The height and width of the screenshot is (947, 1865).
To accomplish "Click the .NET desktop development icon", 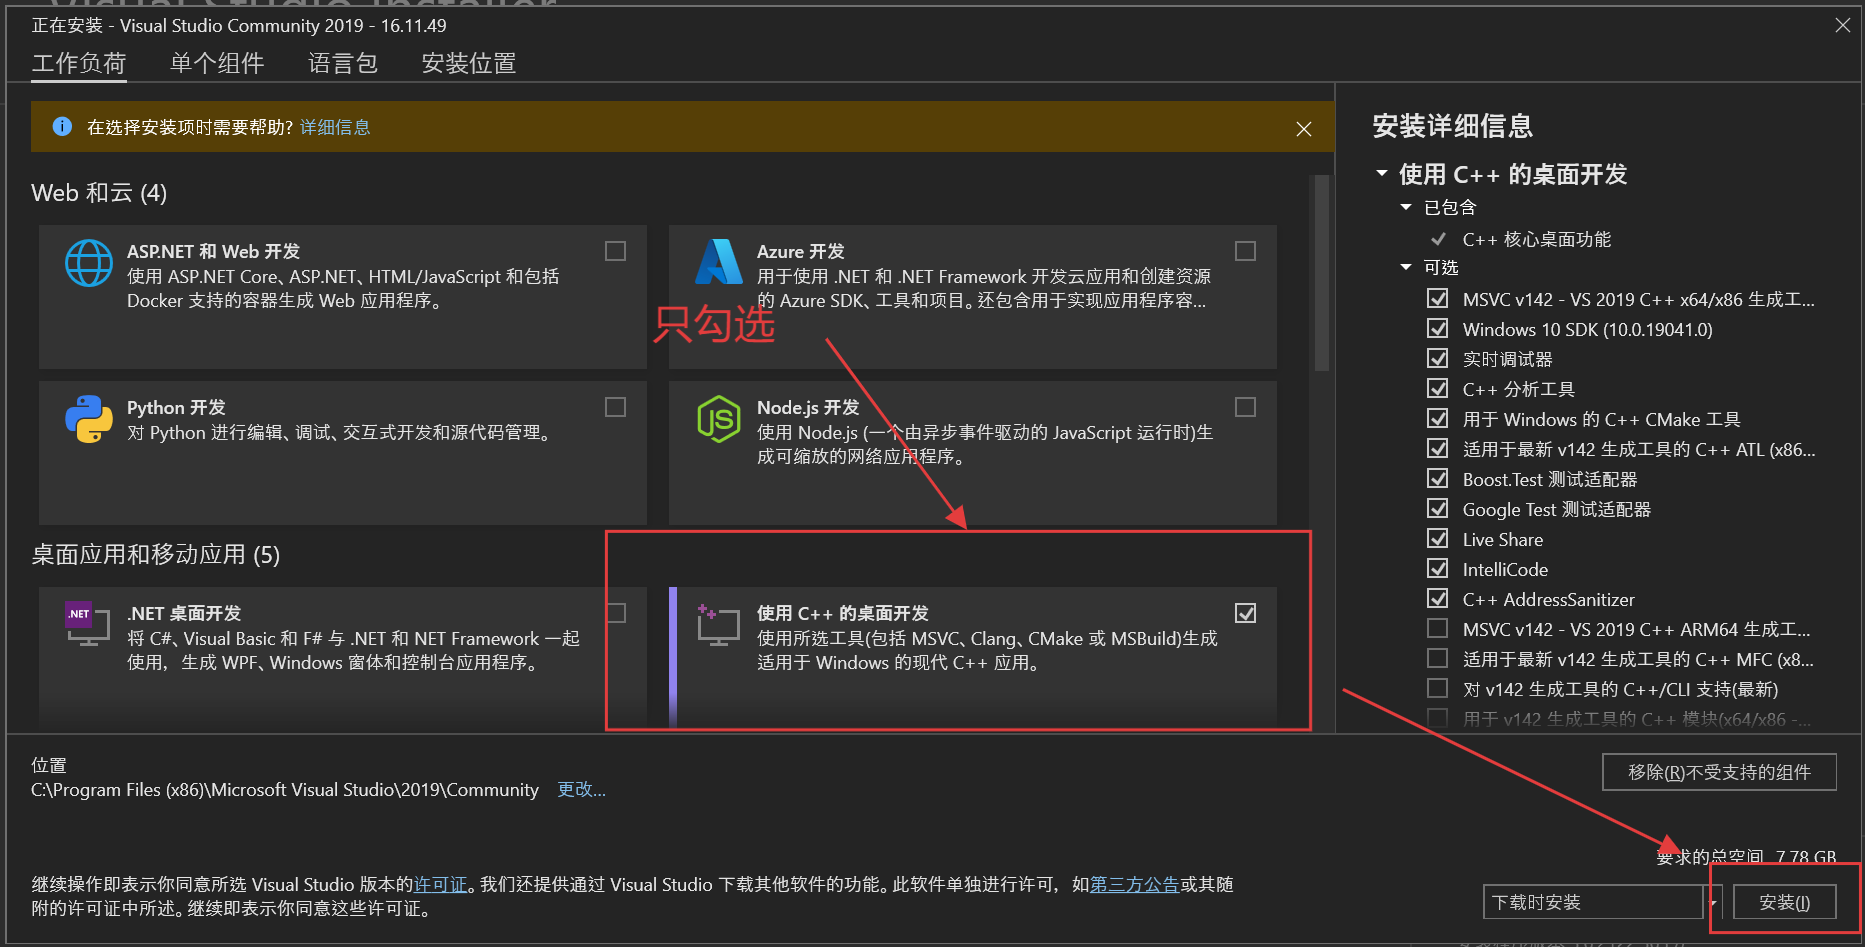I will 87,624.
